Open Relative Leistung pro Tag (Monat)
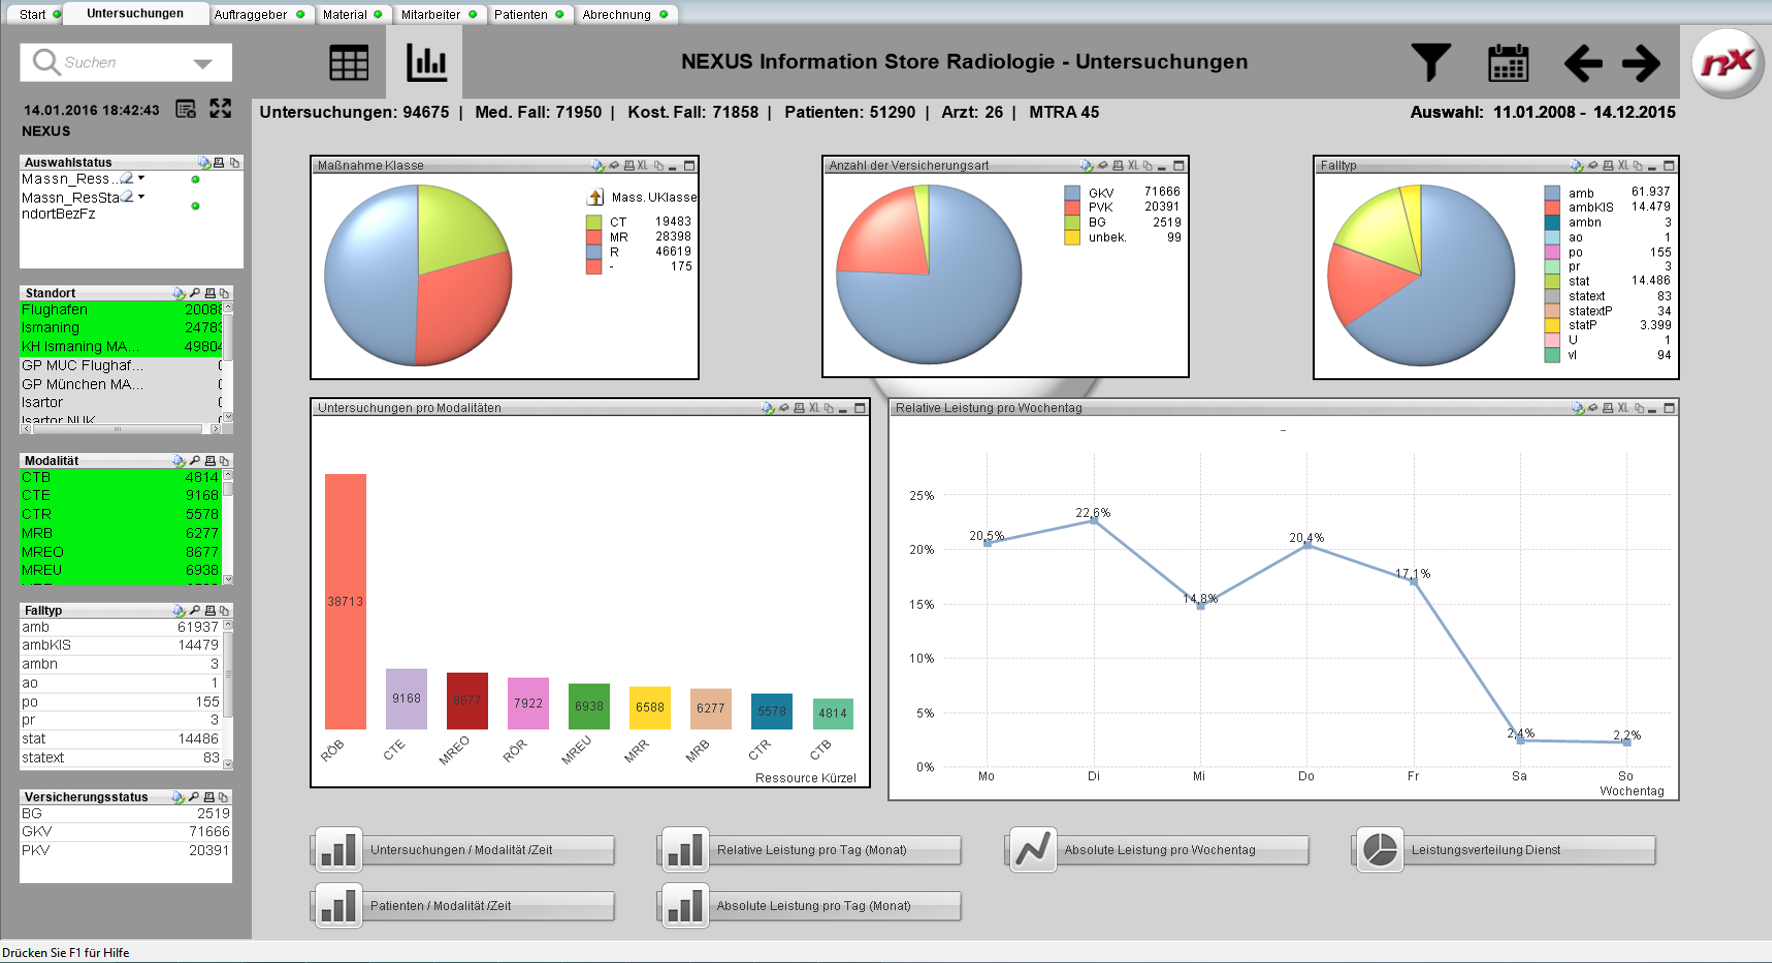The height and width of the screenshot is (963, 1772). [811, 850]
